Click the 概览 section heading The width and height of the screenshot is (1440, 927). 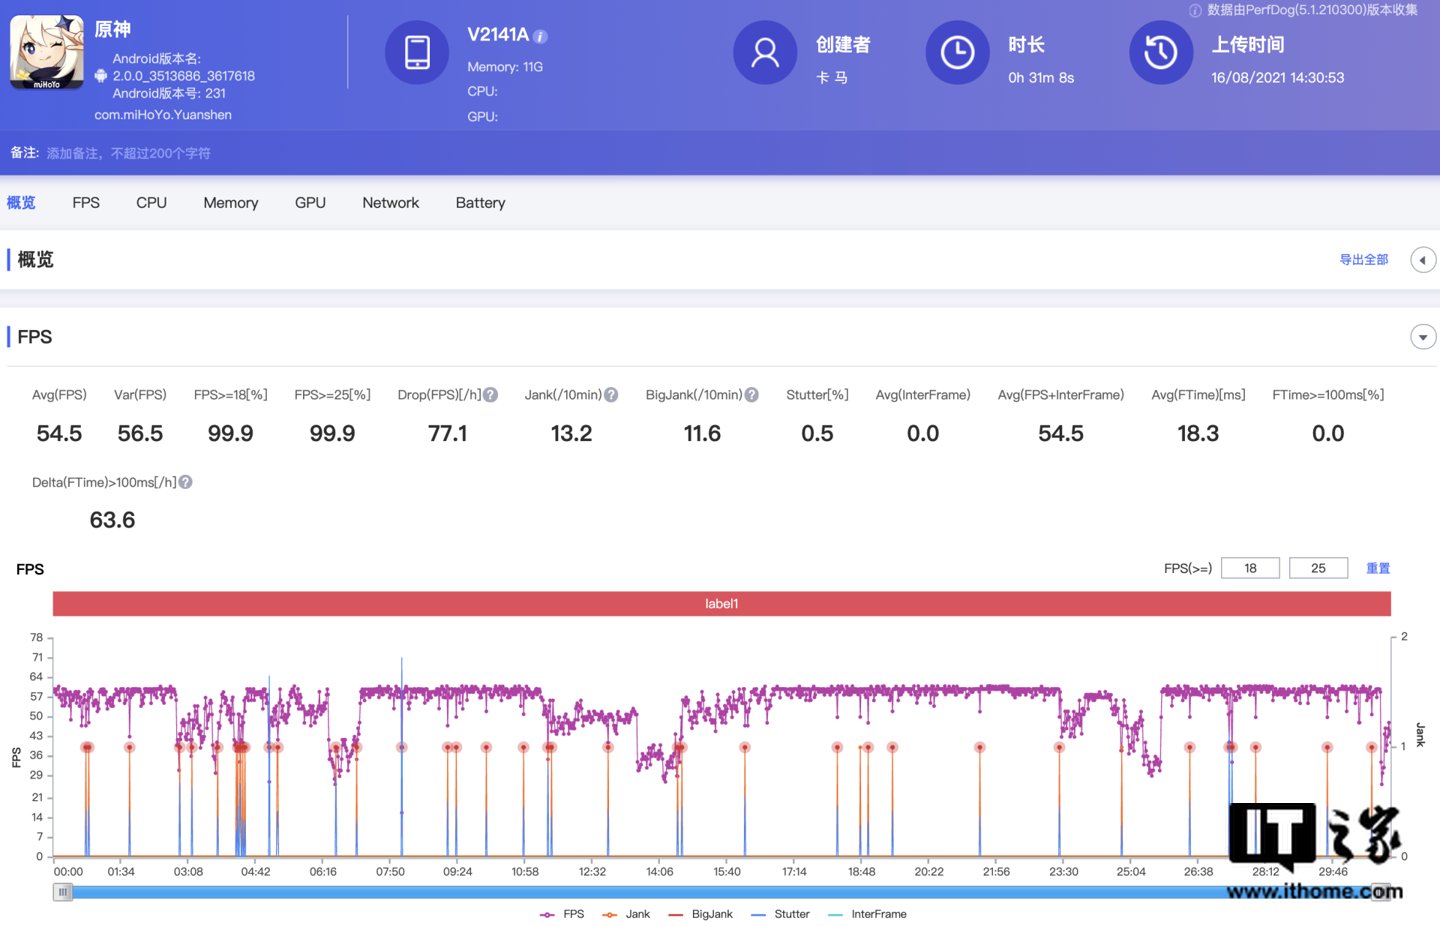[x=36, y=260]
